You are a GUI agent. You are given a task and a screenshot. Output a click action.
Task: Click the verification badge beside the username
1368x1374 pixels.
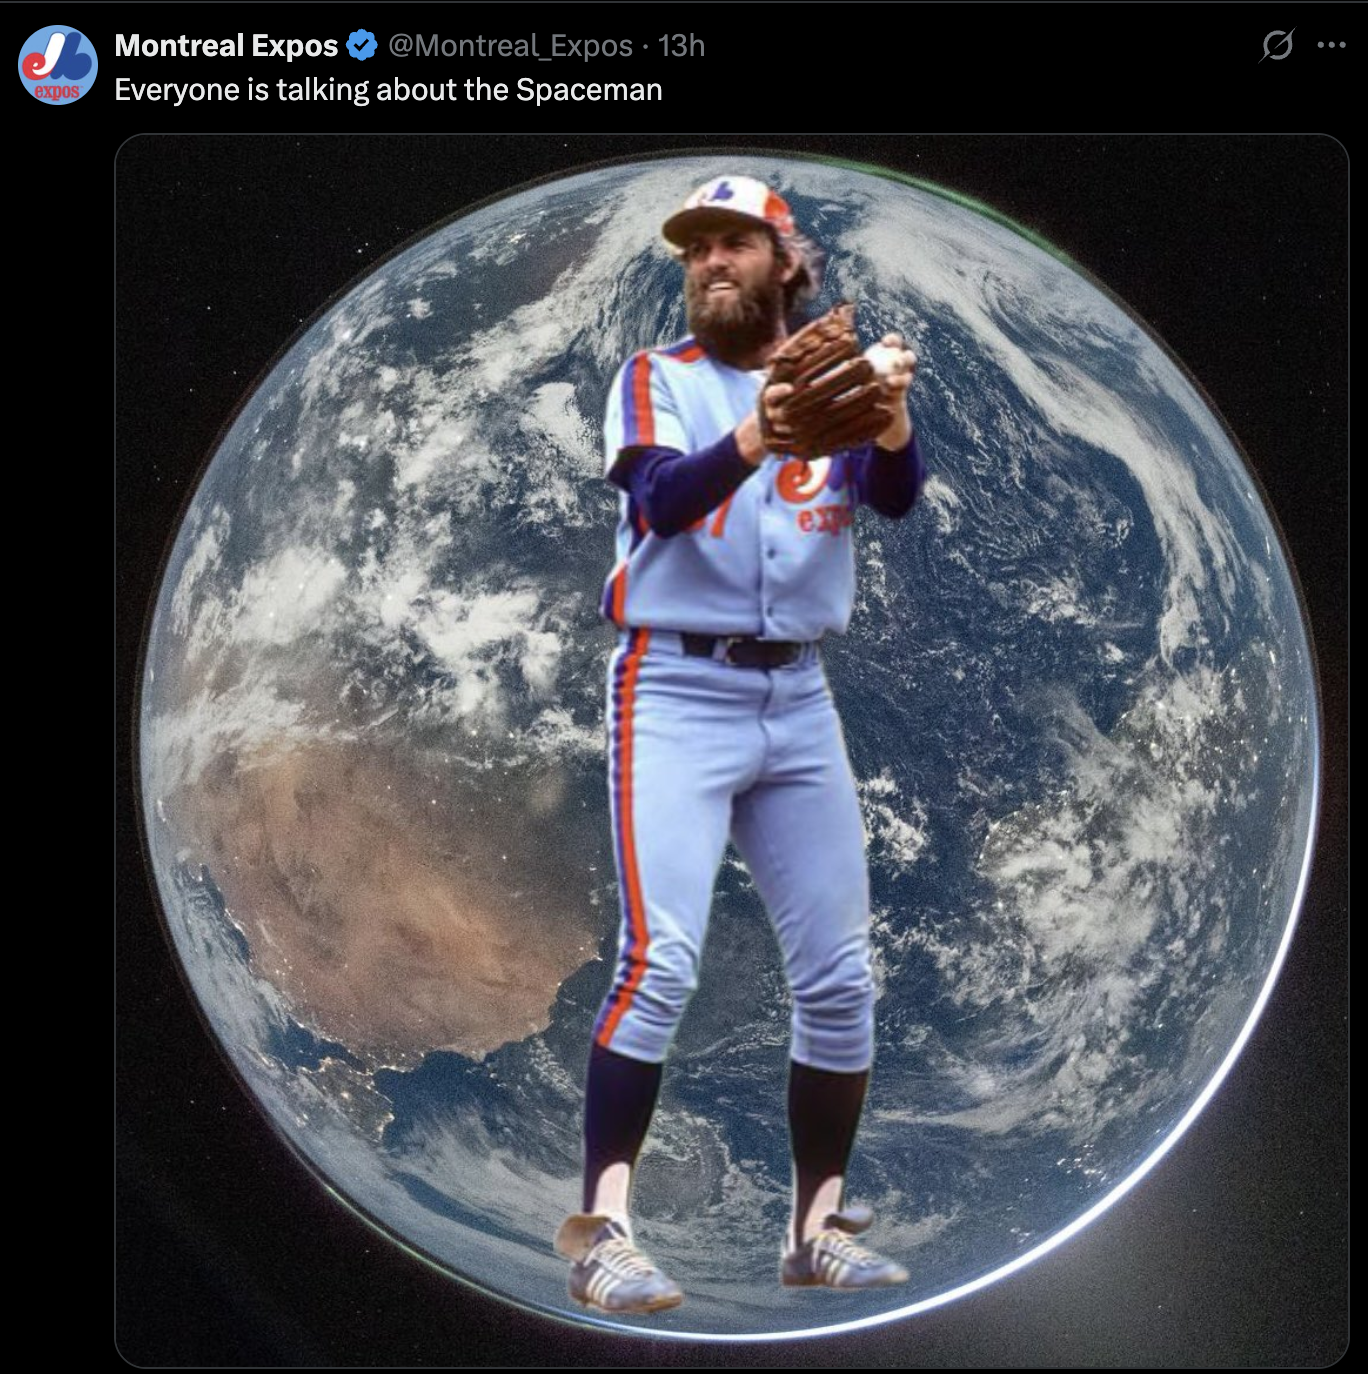(x=360, y=42)
